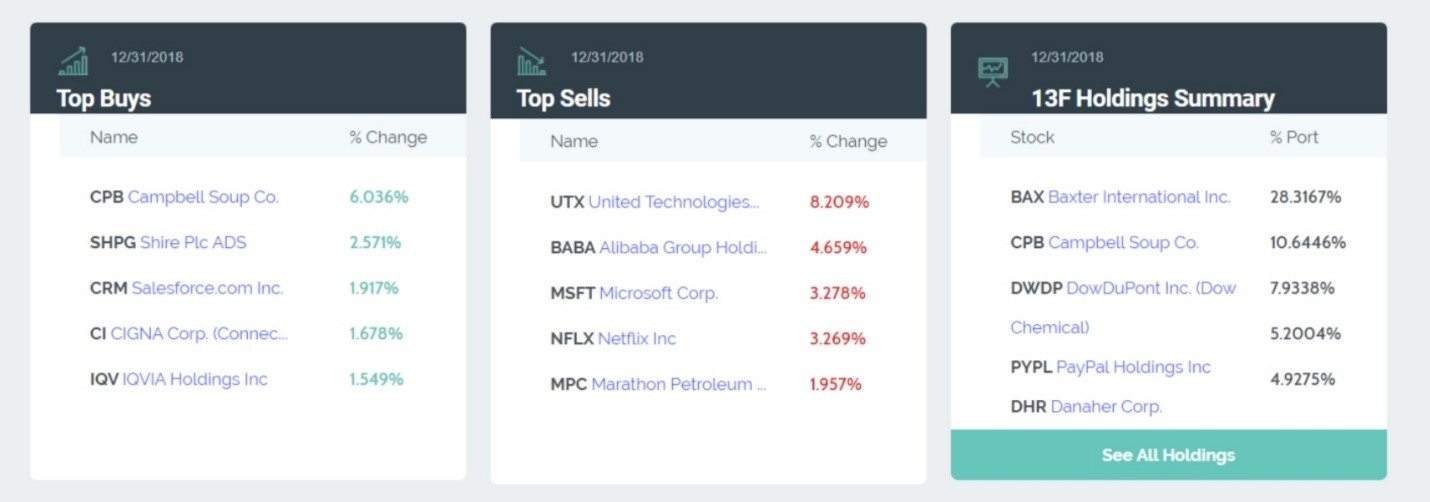The image size is (1430, 502).
Task: Click the % Change header in Top Sells
Action: (848, 141)
